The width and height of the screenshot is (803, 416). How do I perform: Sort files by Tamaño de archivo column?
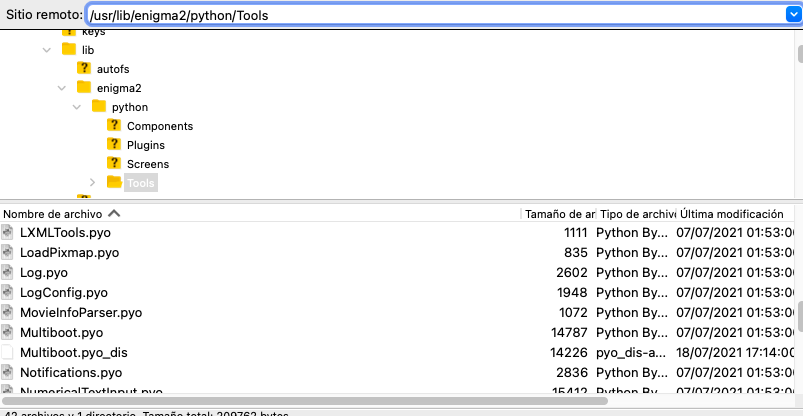(x=558, y=214)
